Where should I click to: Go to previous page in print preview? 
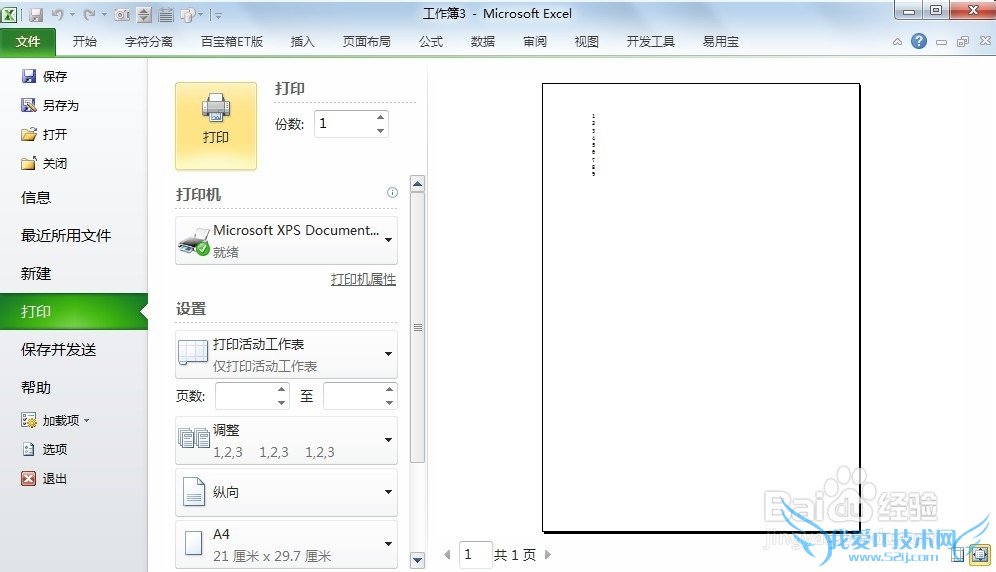coord(447,555)
